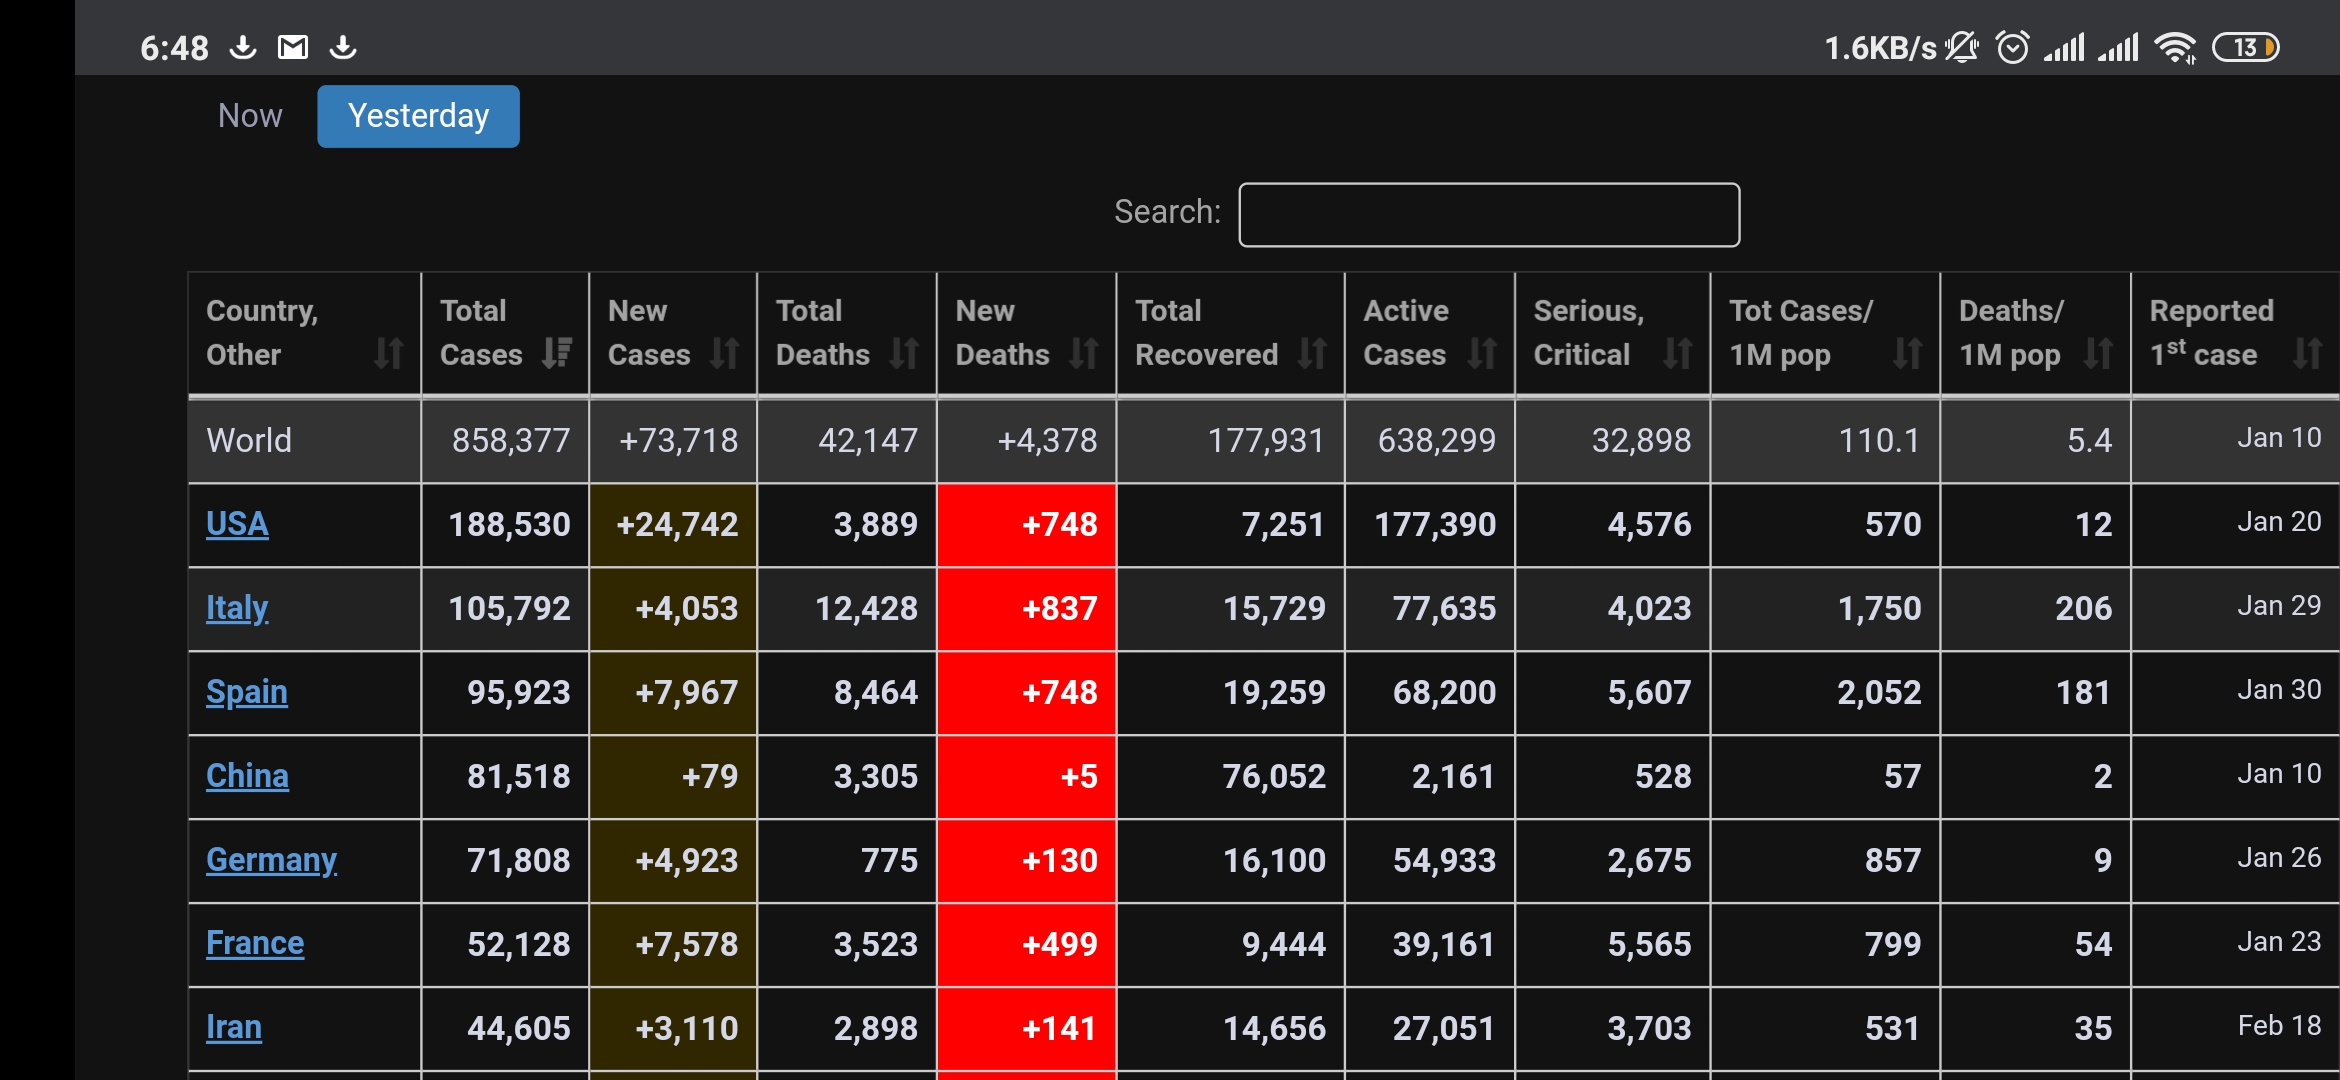The image size is (2340, 1080).
Task: Sort by Total Deaths column arrows
Action: (904, 353)
